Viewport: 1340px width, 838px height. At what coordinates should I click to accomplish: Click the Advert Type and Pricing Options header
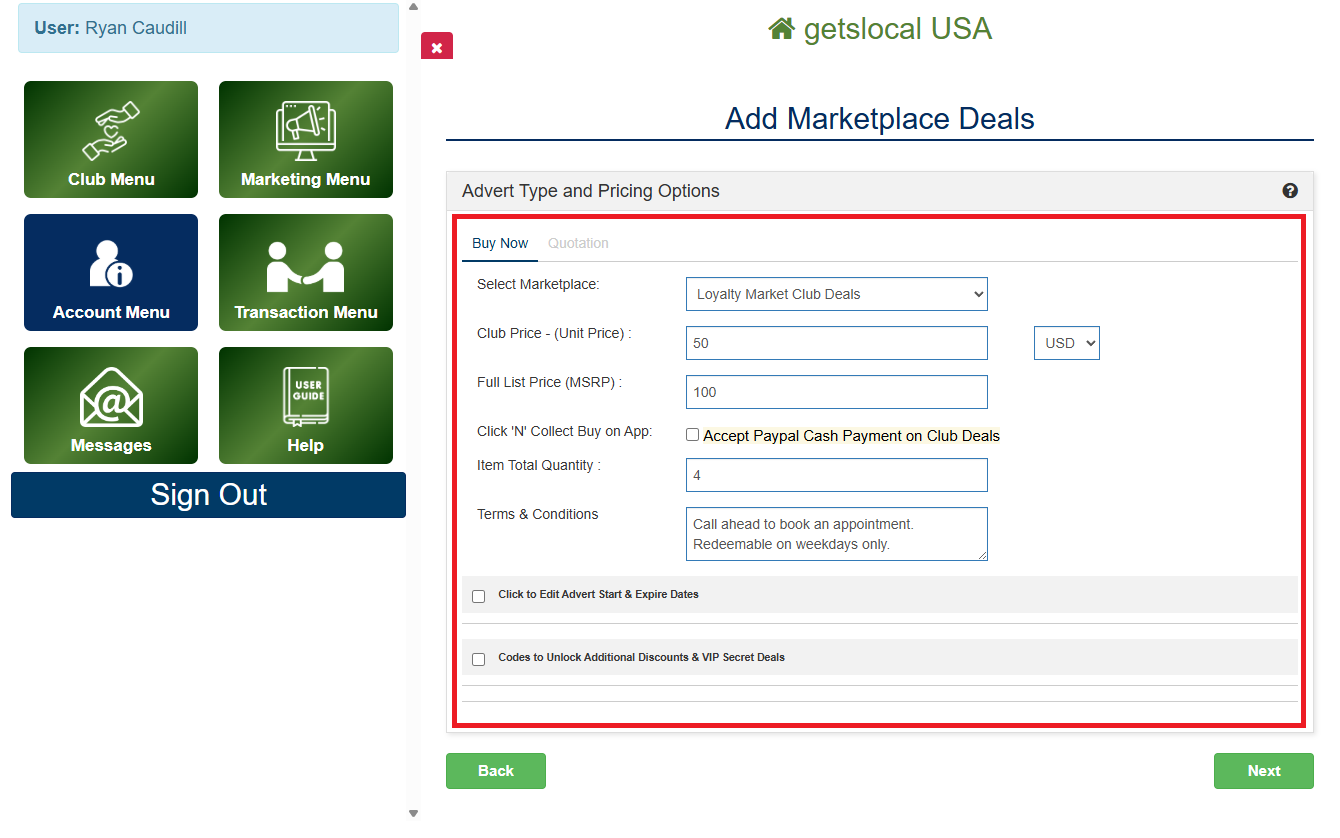pyautogui.click(x=880, y=191)
